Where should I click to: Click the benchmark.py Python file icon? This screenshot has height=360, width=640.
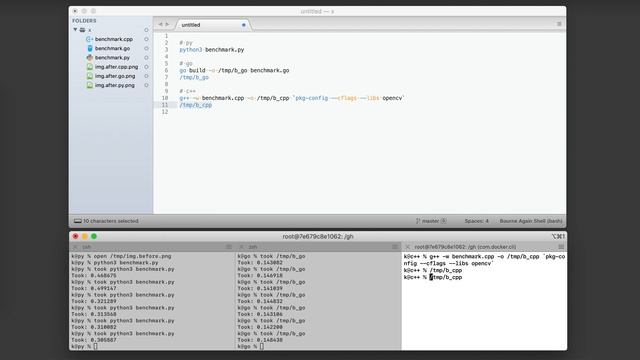[x=90, y=58]
